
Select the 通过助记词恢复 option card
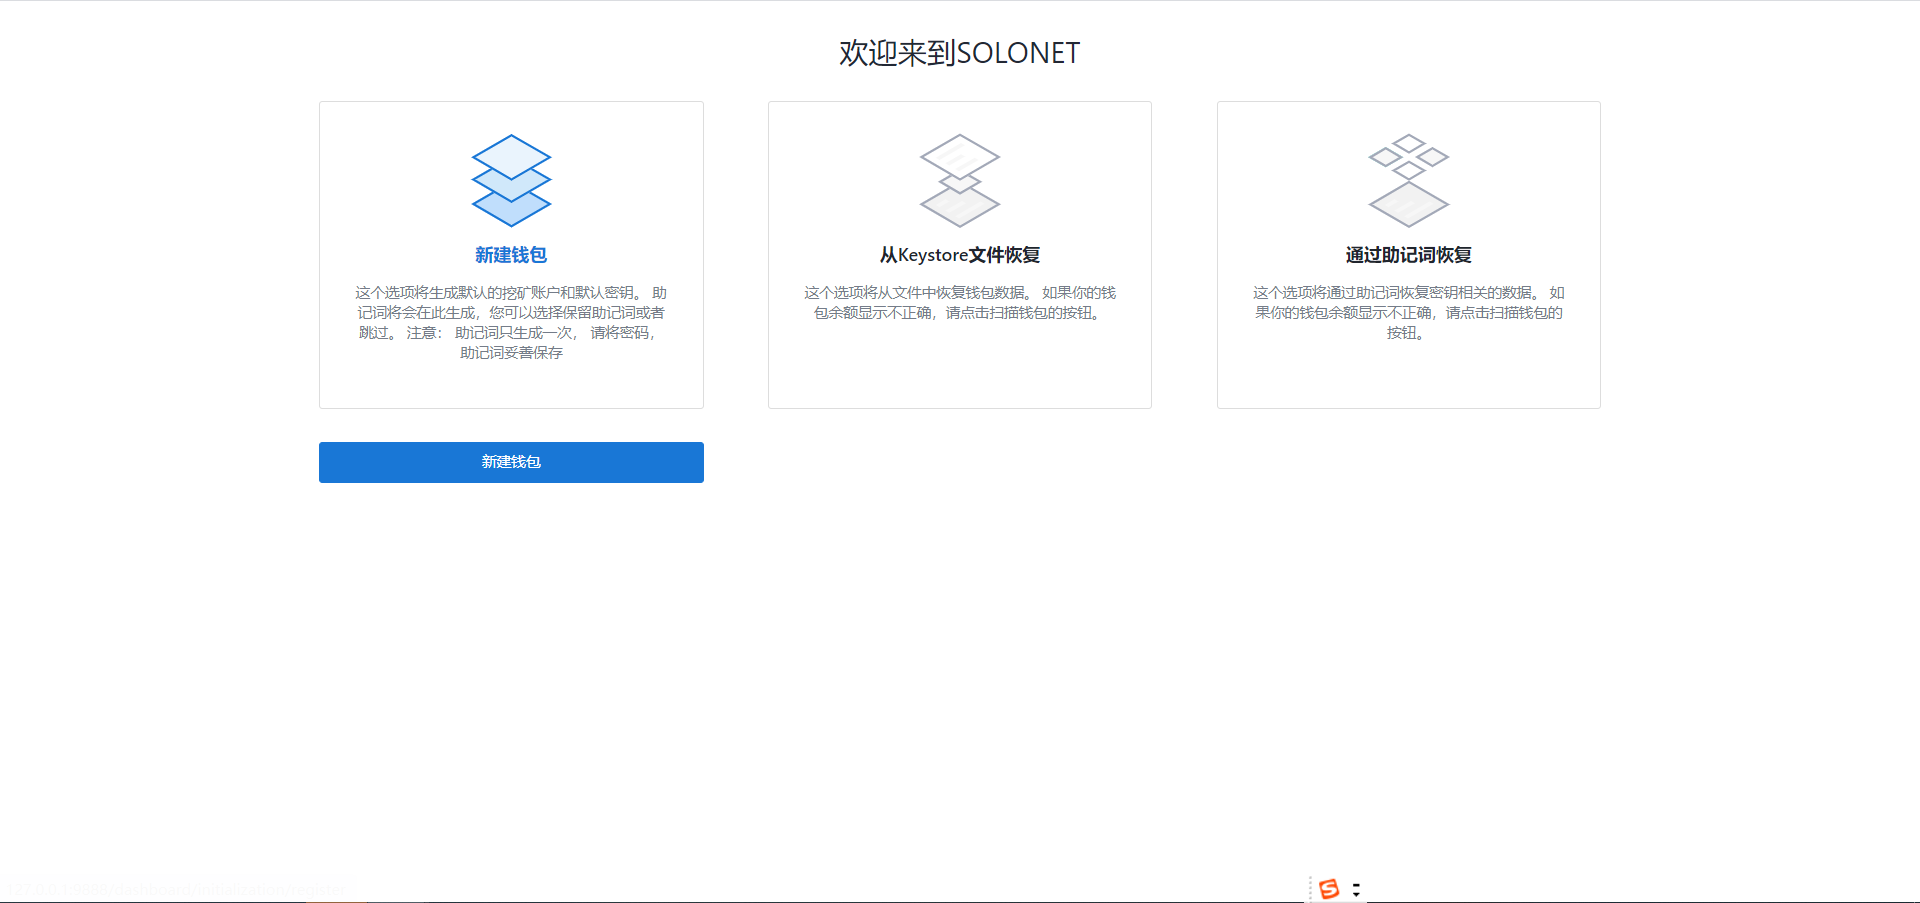pyautogui.click(x=1408, y=254)
